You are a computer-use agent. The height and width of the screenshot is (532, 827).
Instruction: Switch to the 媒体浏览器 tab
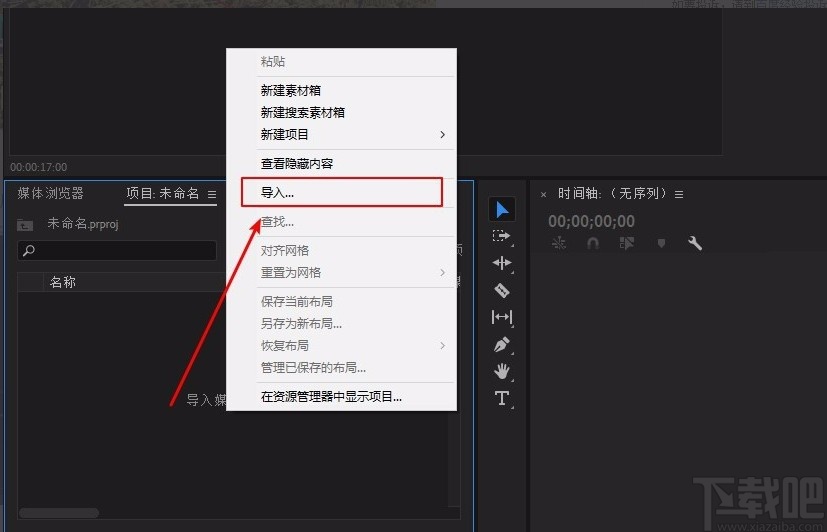51,194
